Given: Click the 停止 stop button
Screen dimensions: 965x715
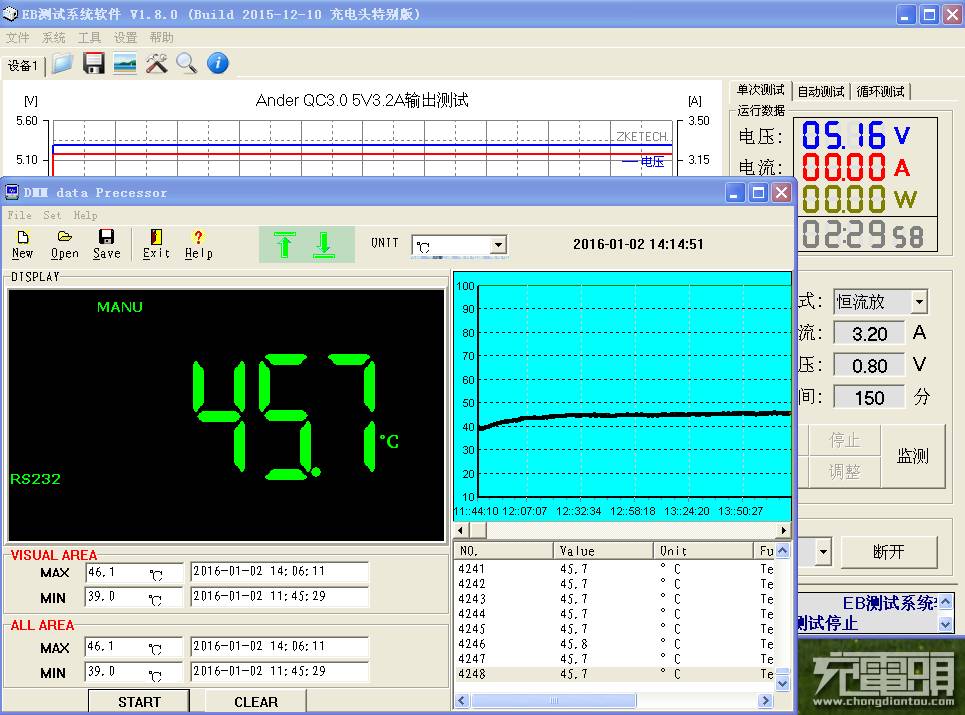Looking at the screenshot, I should (844, 440).
